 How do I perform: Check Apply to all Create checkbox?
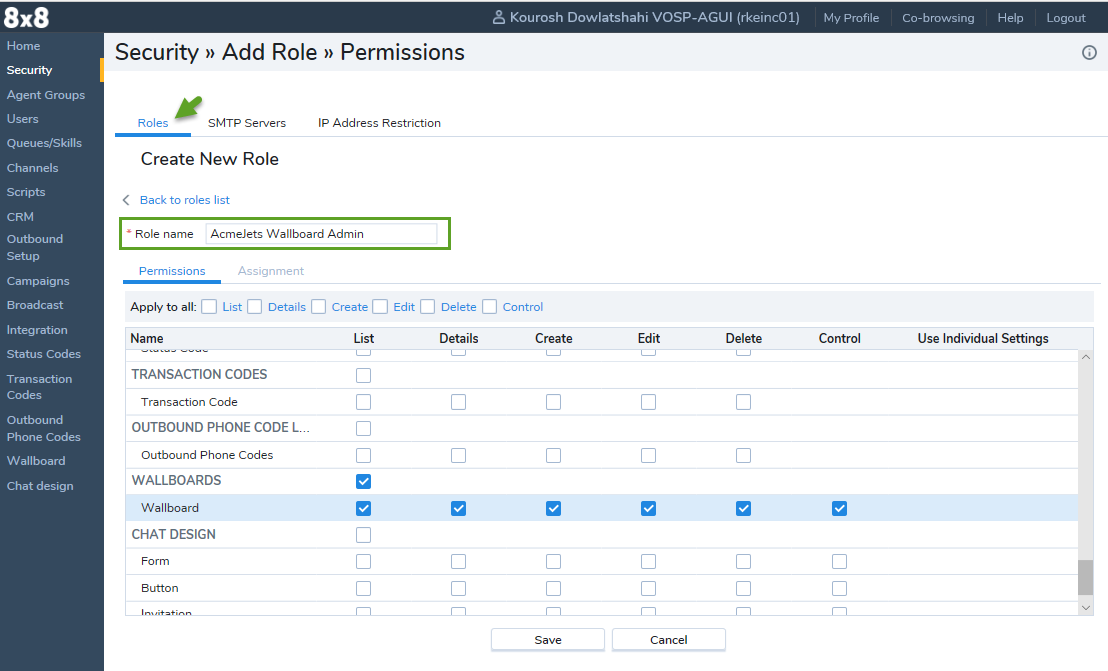coord(318,307)
